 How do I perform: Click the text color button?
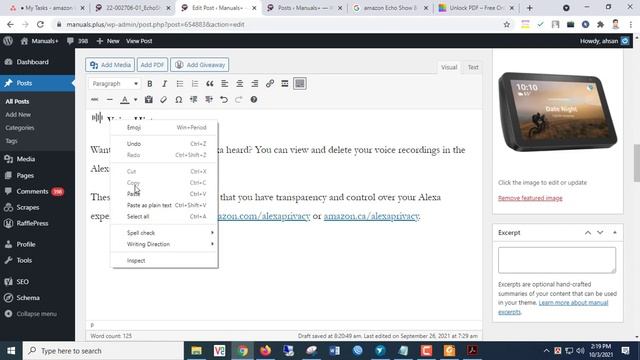pyautogui.click(x=125, y=100)
